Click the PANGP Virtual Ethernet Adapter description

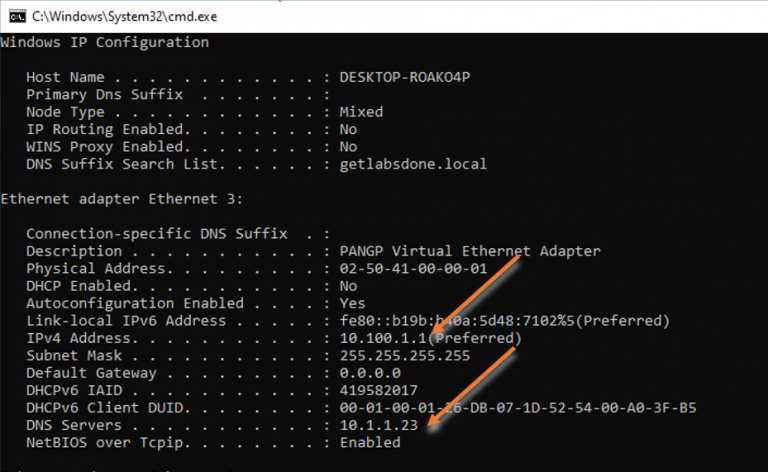470,251
